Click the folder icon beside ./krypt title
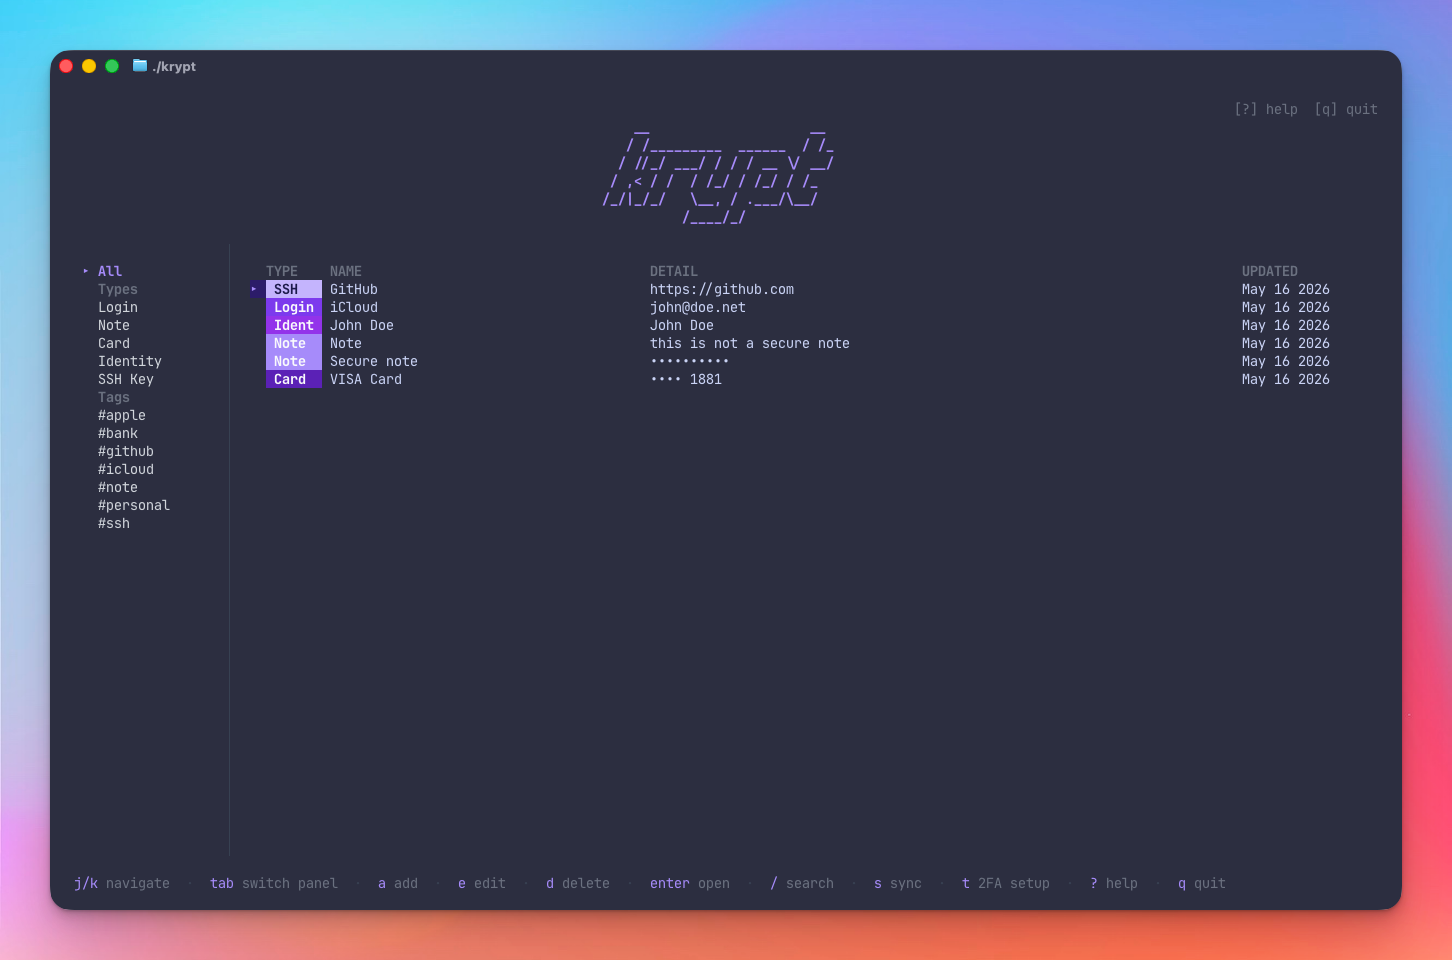1452x960 pixels. point(140,66)
